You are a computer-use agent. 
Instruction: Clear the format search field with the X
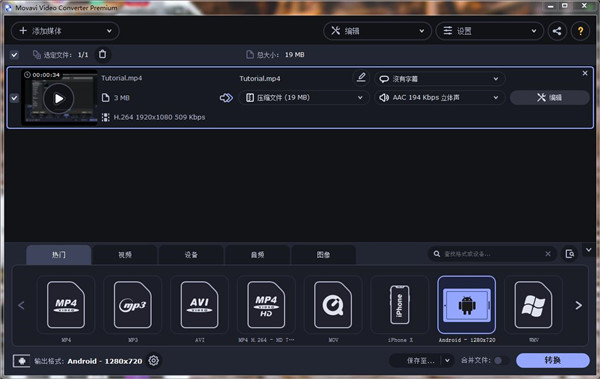(x=548, y=254)
